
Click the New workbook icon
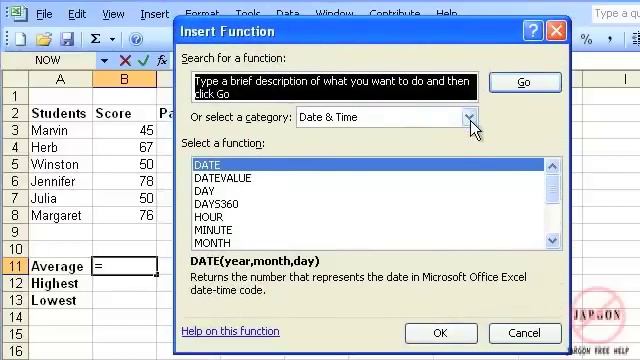click(x=20, y=39)
